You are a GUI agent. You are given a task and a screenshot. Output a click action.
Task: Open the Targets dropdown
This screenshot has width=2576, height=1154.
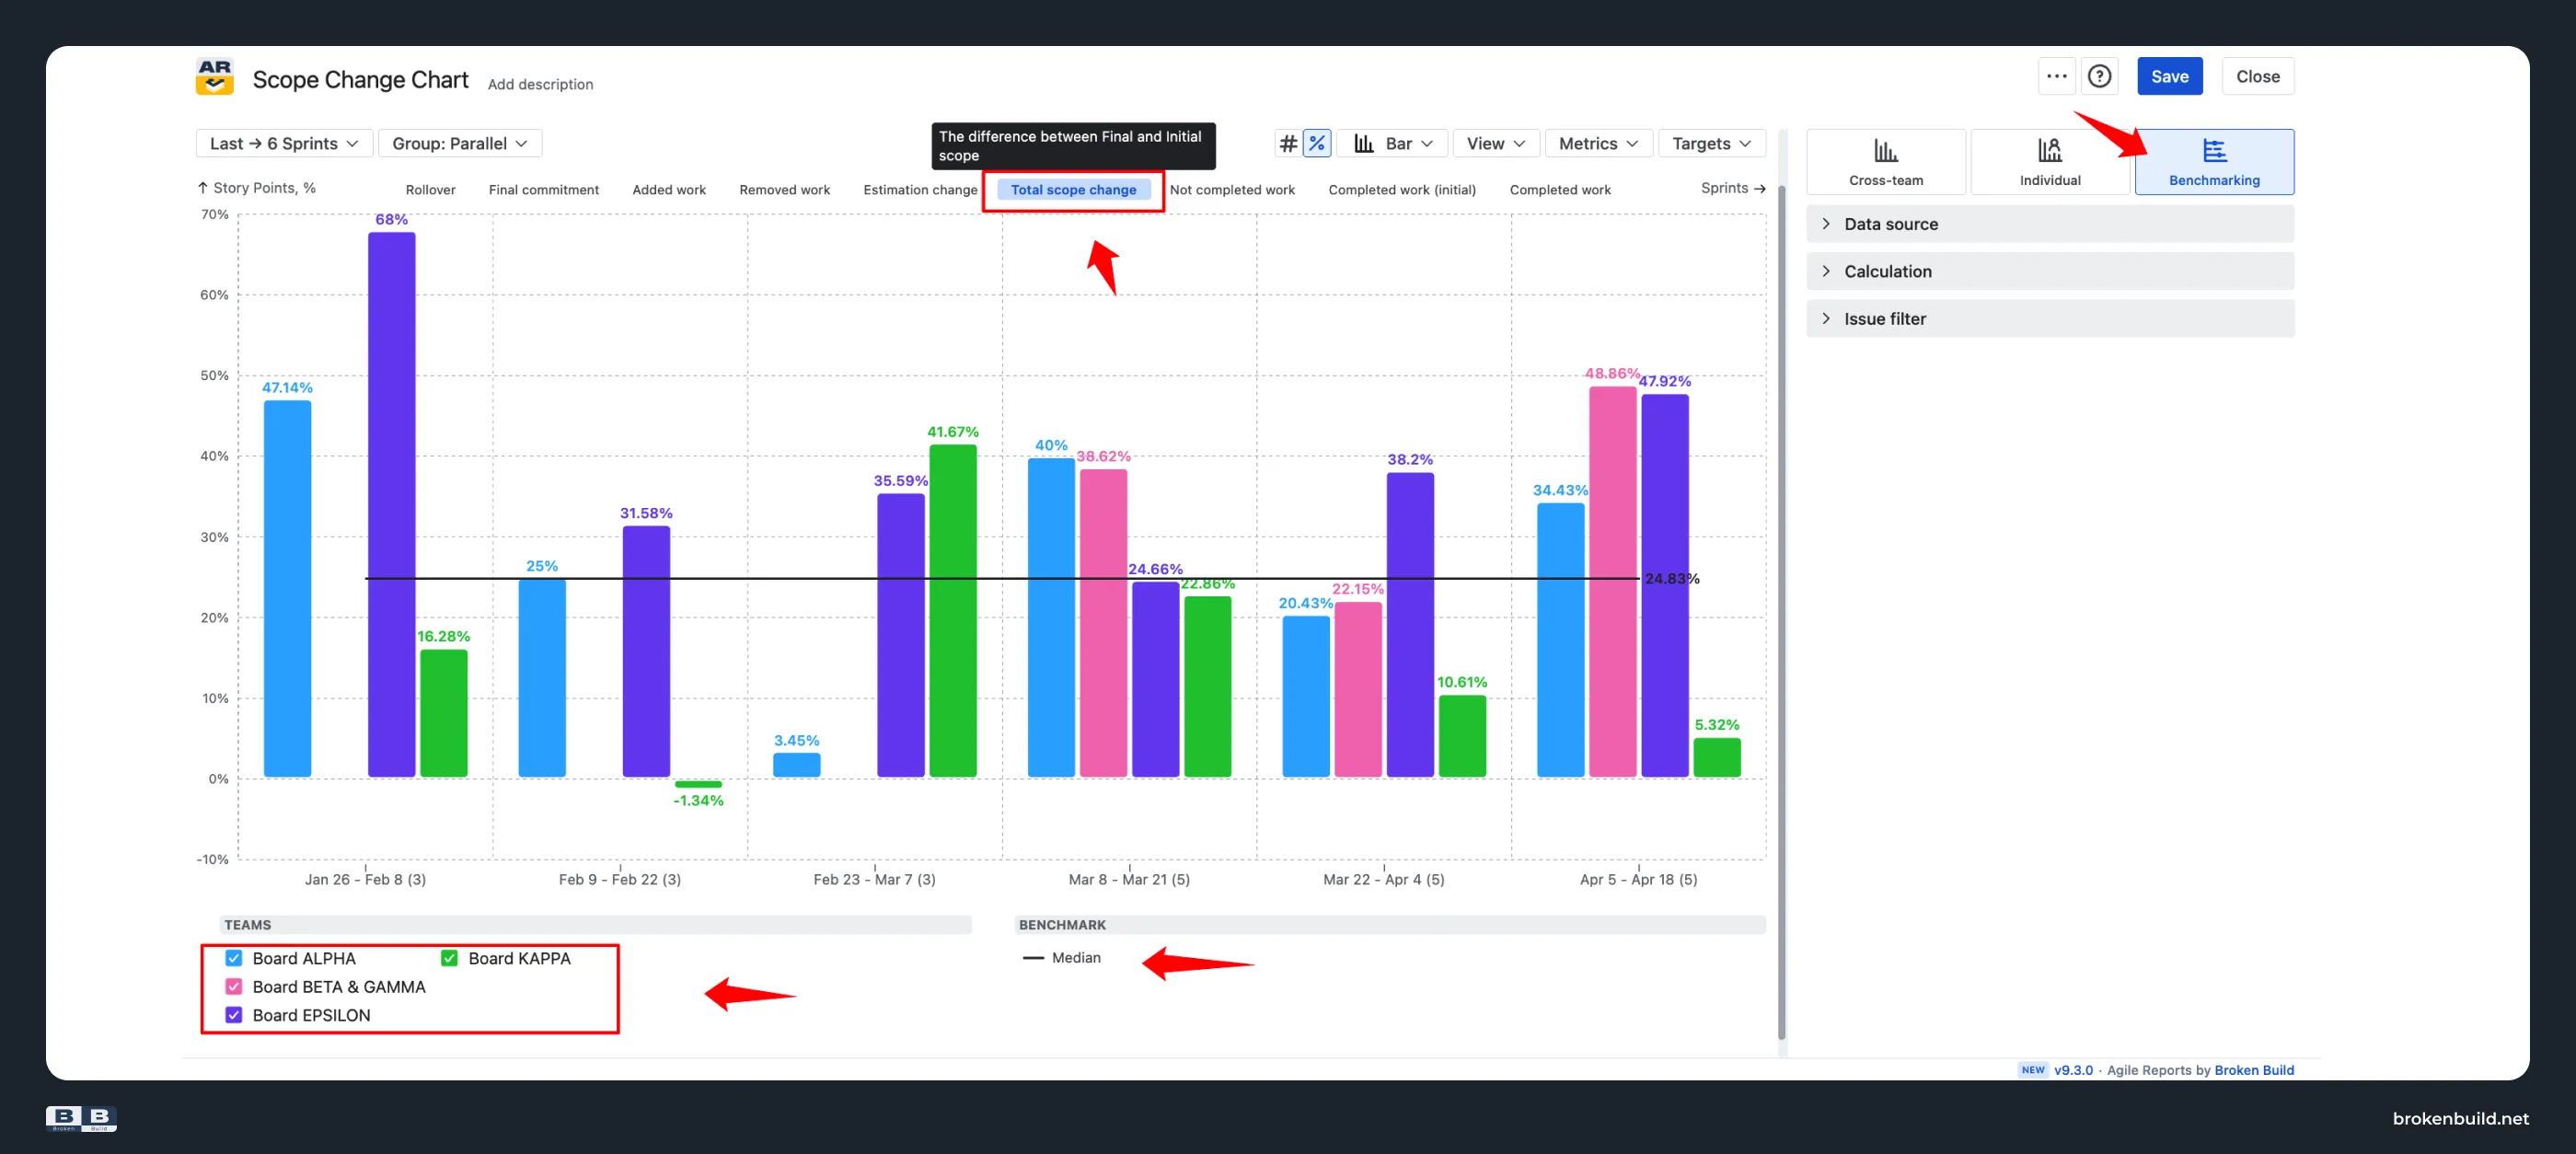pyautogui.click(x=1711, y=143)
